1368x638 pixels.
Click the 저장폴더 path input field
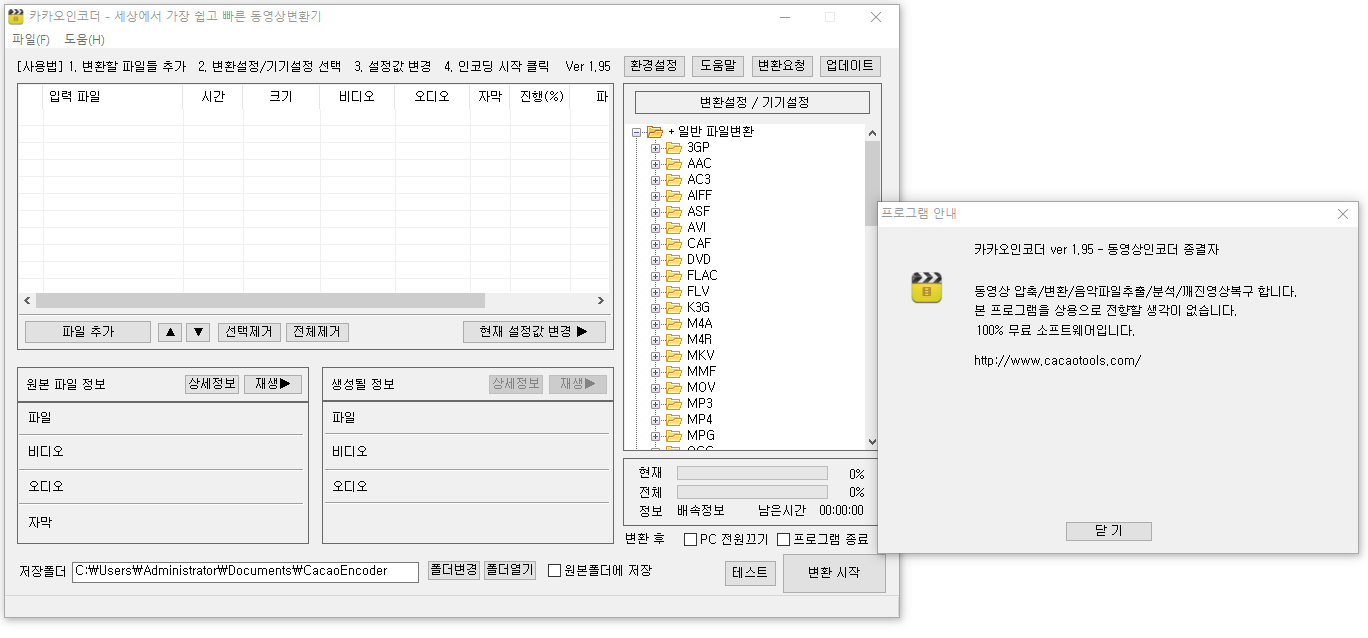coord(245,571)
